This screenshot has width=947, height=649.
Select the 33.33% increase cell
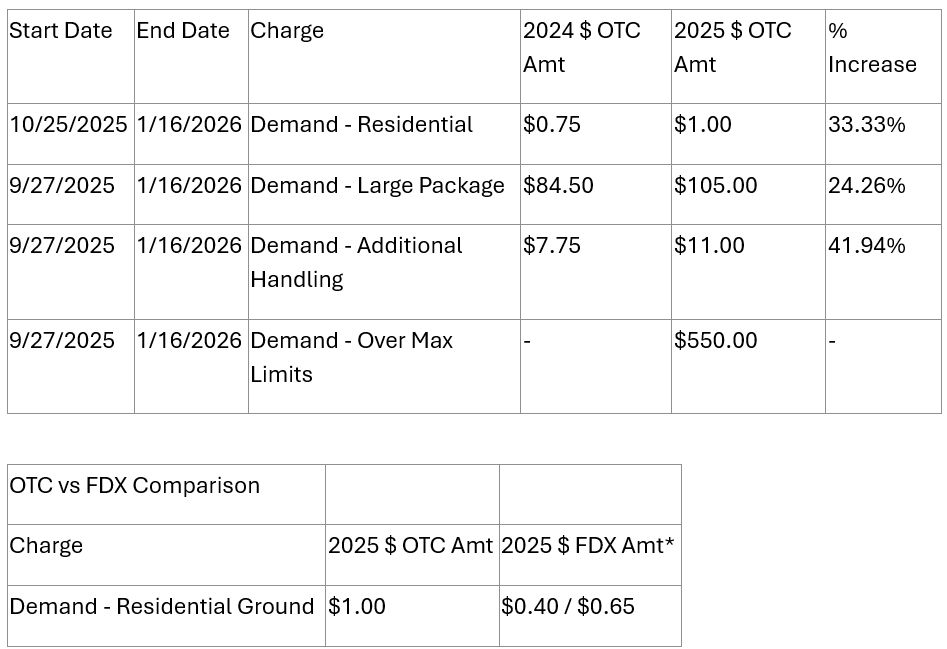pos(883,133)
